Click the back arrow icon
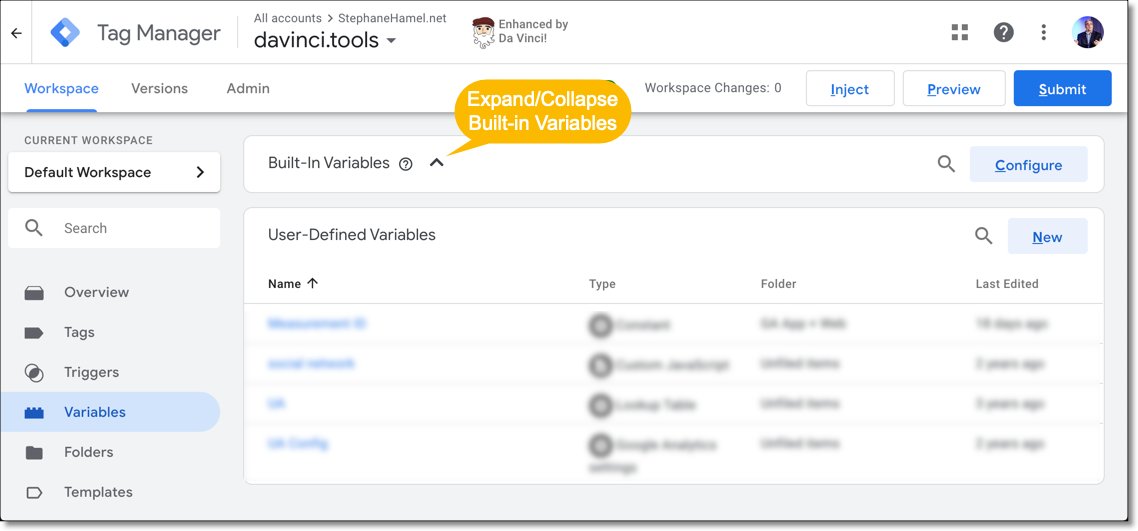 (x=16, y=33)
